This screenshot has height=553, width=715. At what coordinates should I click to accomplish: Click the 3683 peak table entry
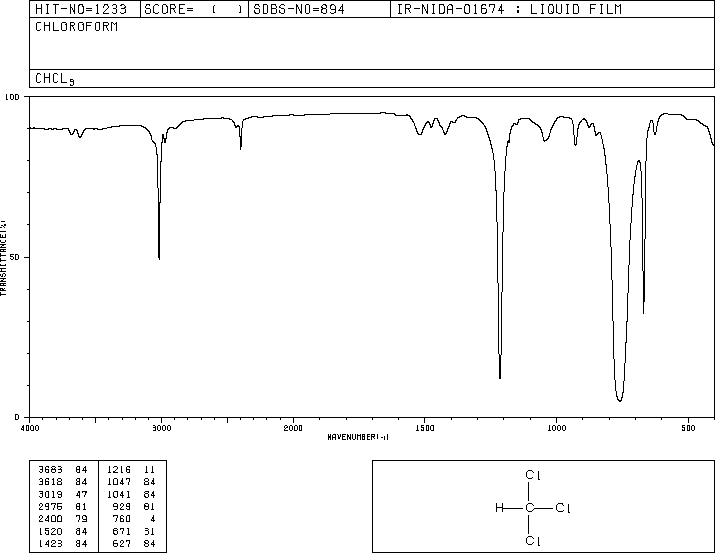[50, 470]
